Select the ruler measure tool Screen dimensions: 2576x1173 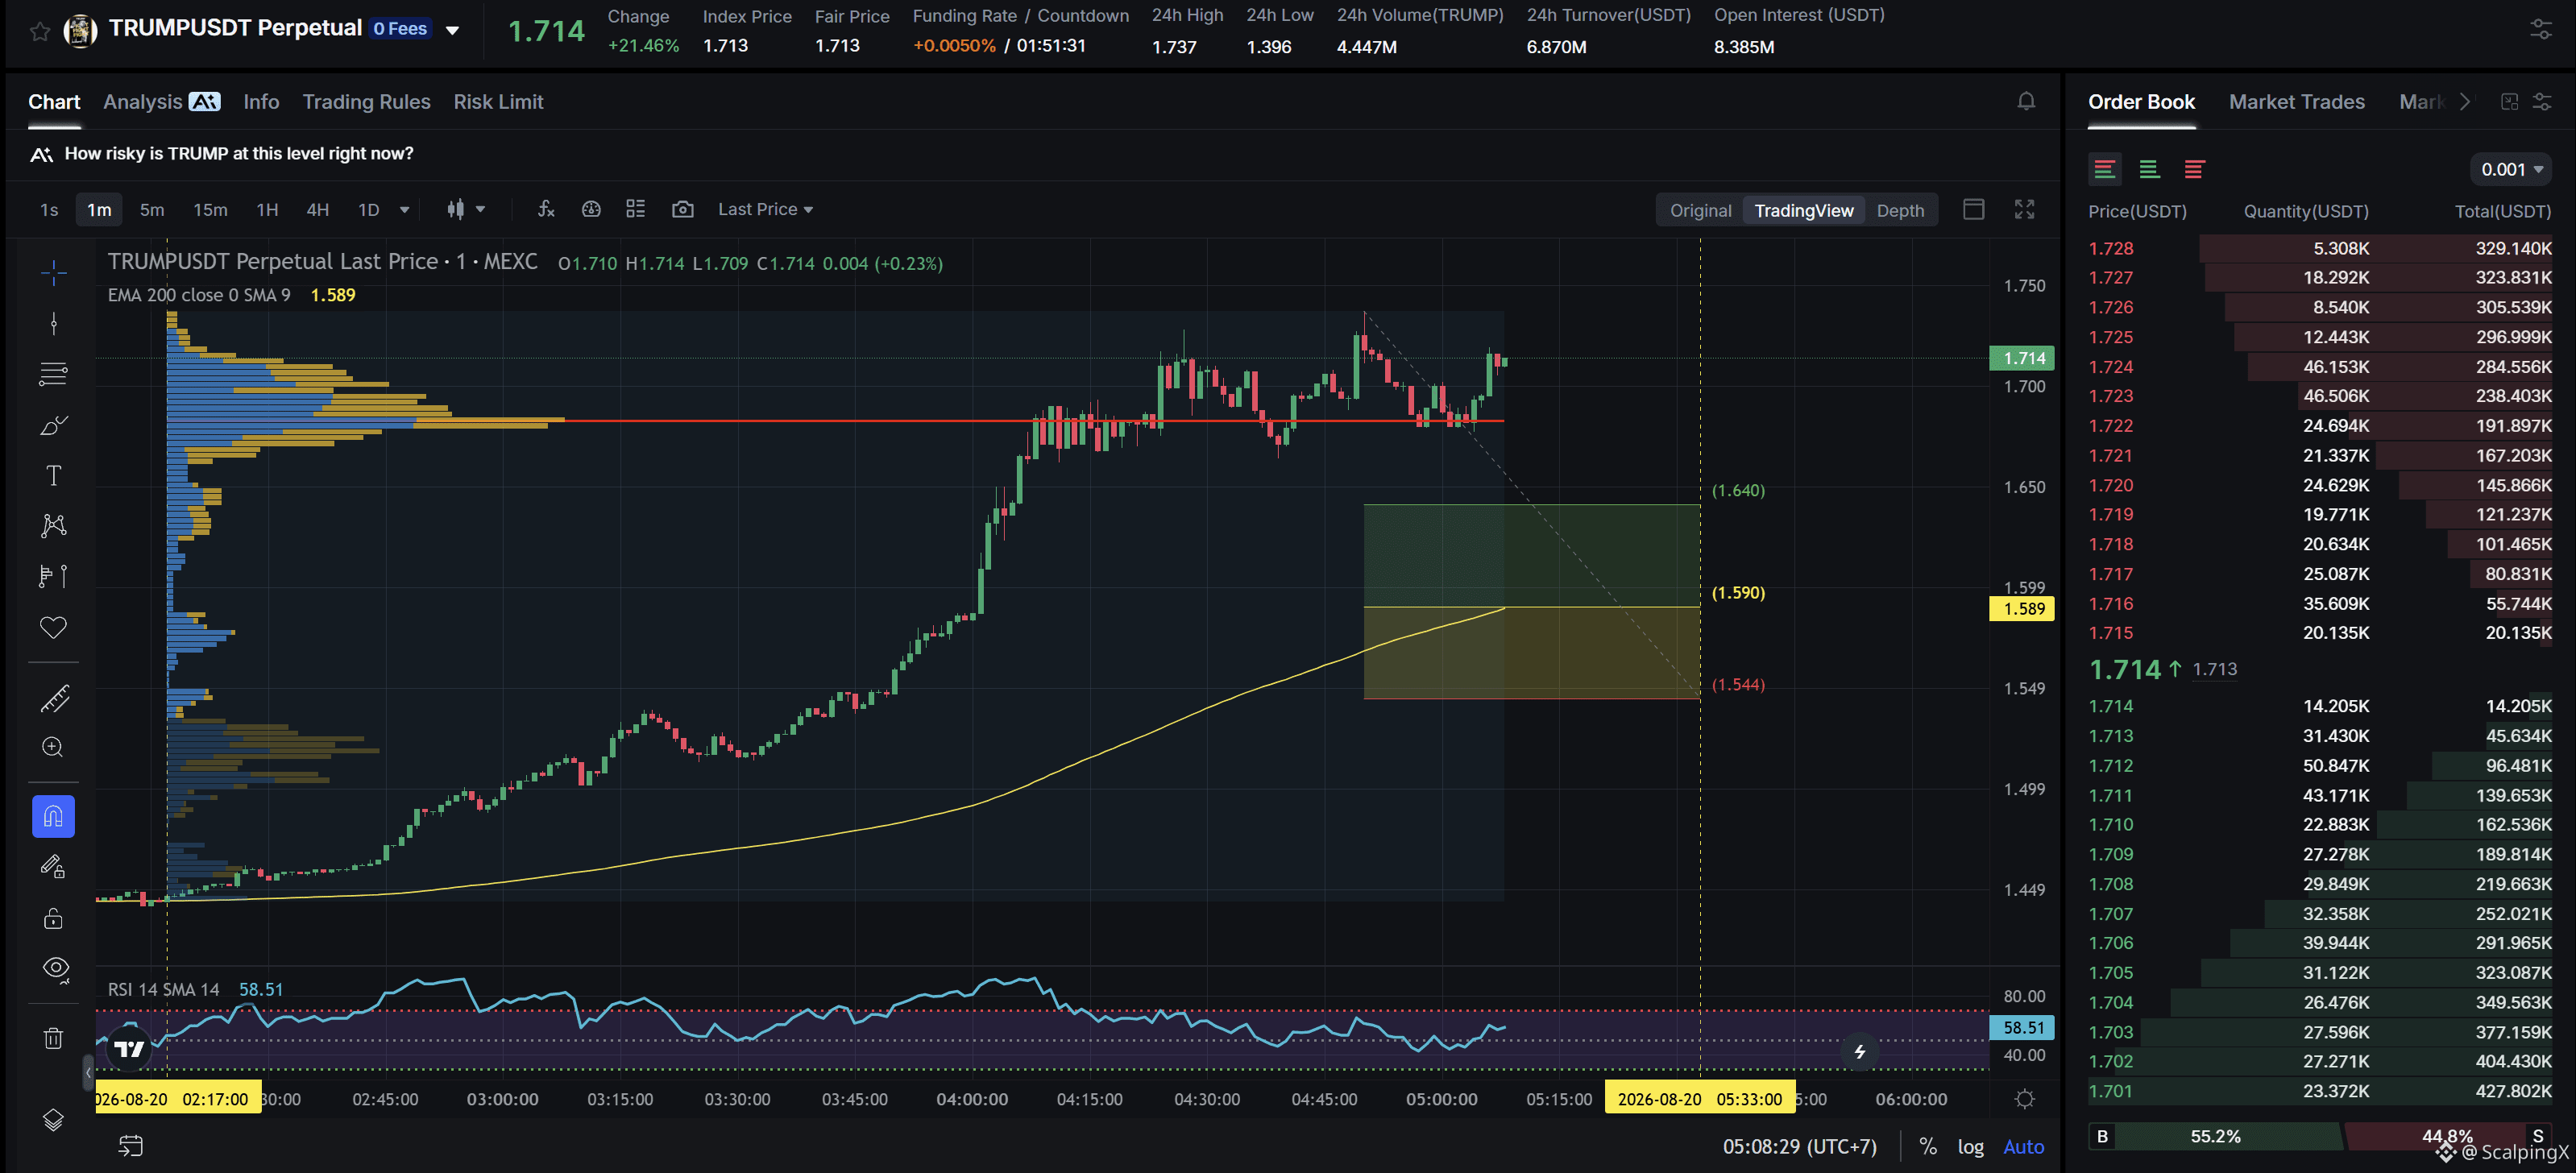(54, 698)
